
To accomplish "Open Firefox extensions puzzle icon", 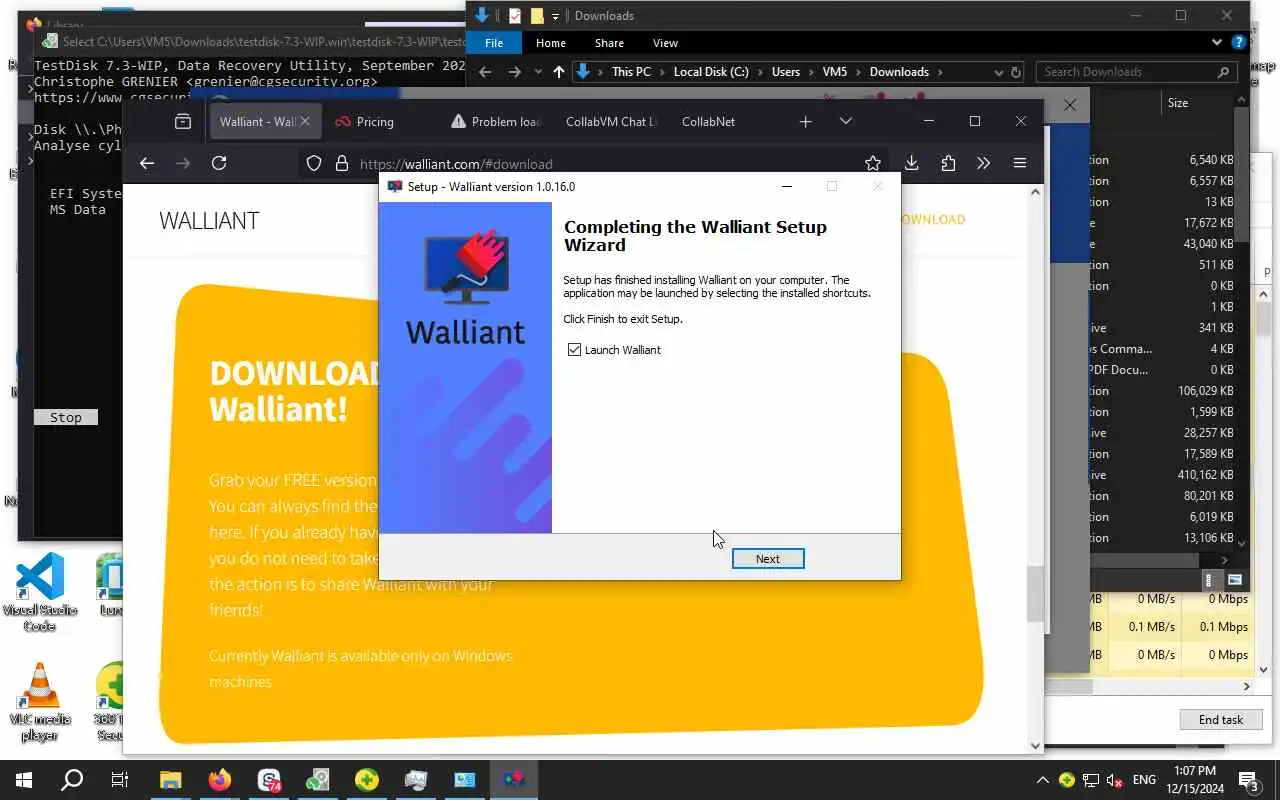I will point(948,163).
